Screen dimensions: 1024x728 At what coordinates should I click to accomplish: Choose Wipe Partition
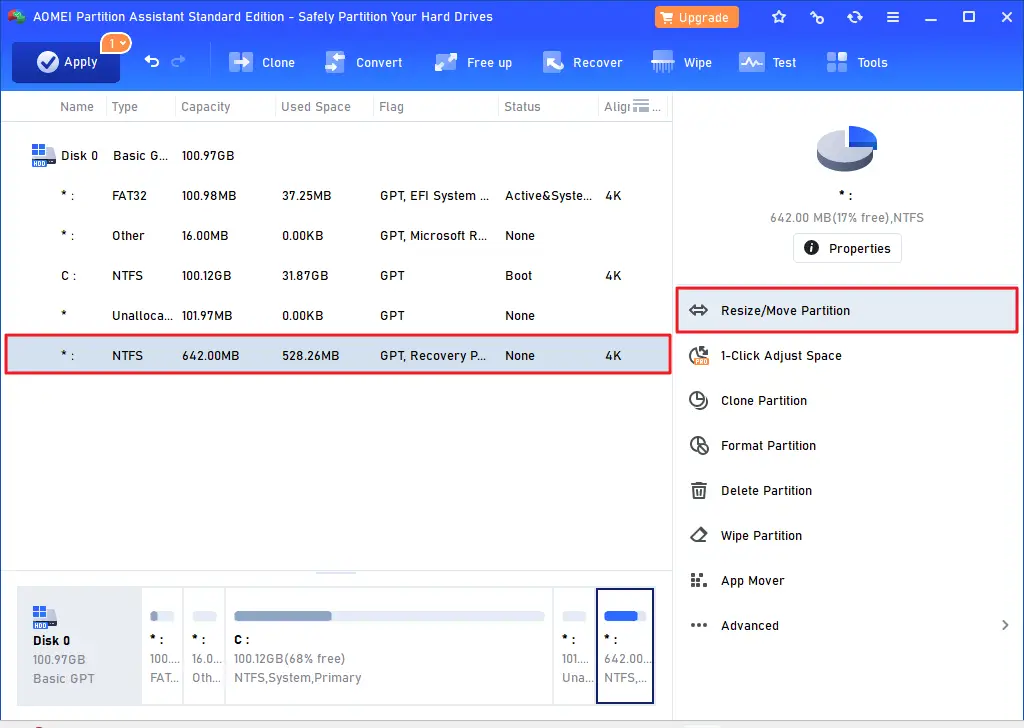click(x=846, y=535)
